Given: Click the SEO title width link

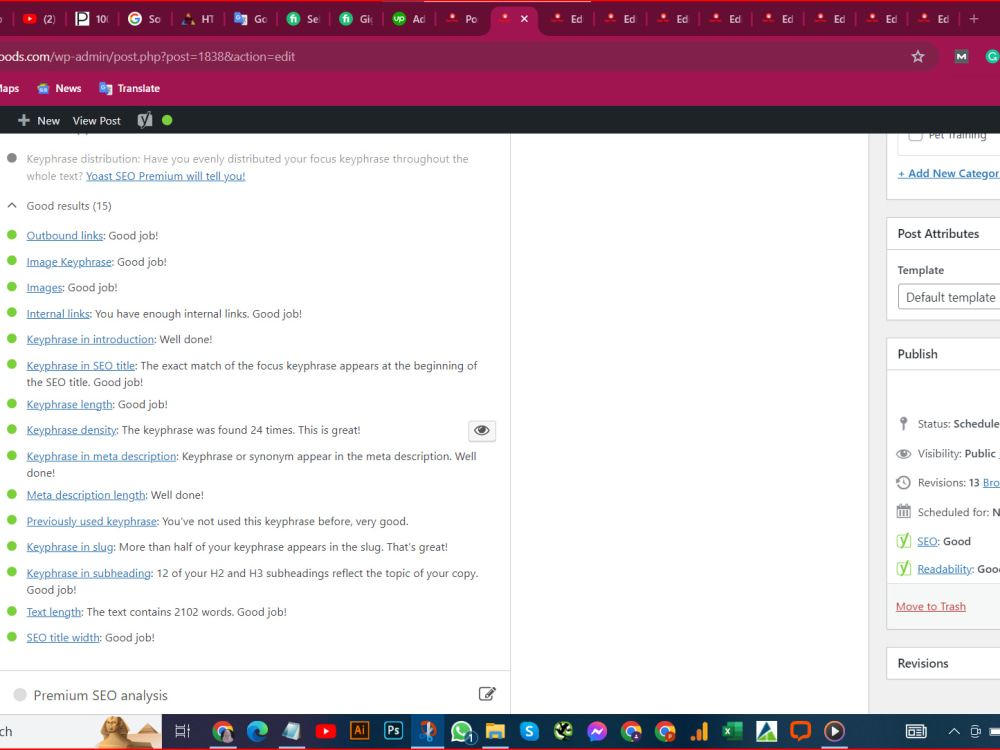Looking at the screenshot, I should coord(63,637).
